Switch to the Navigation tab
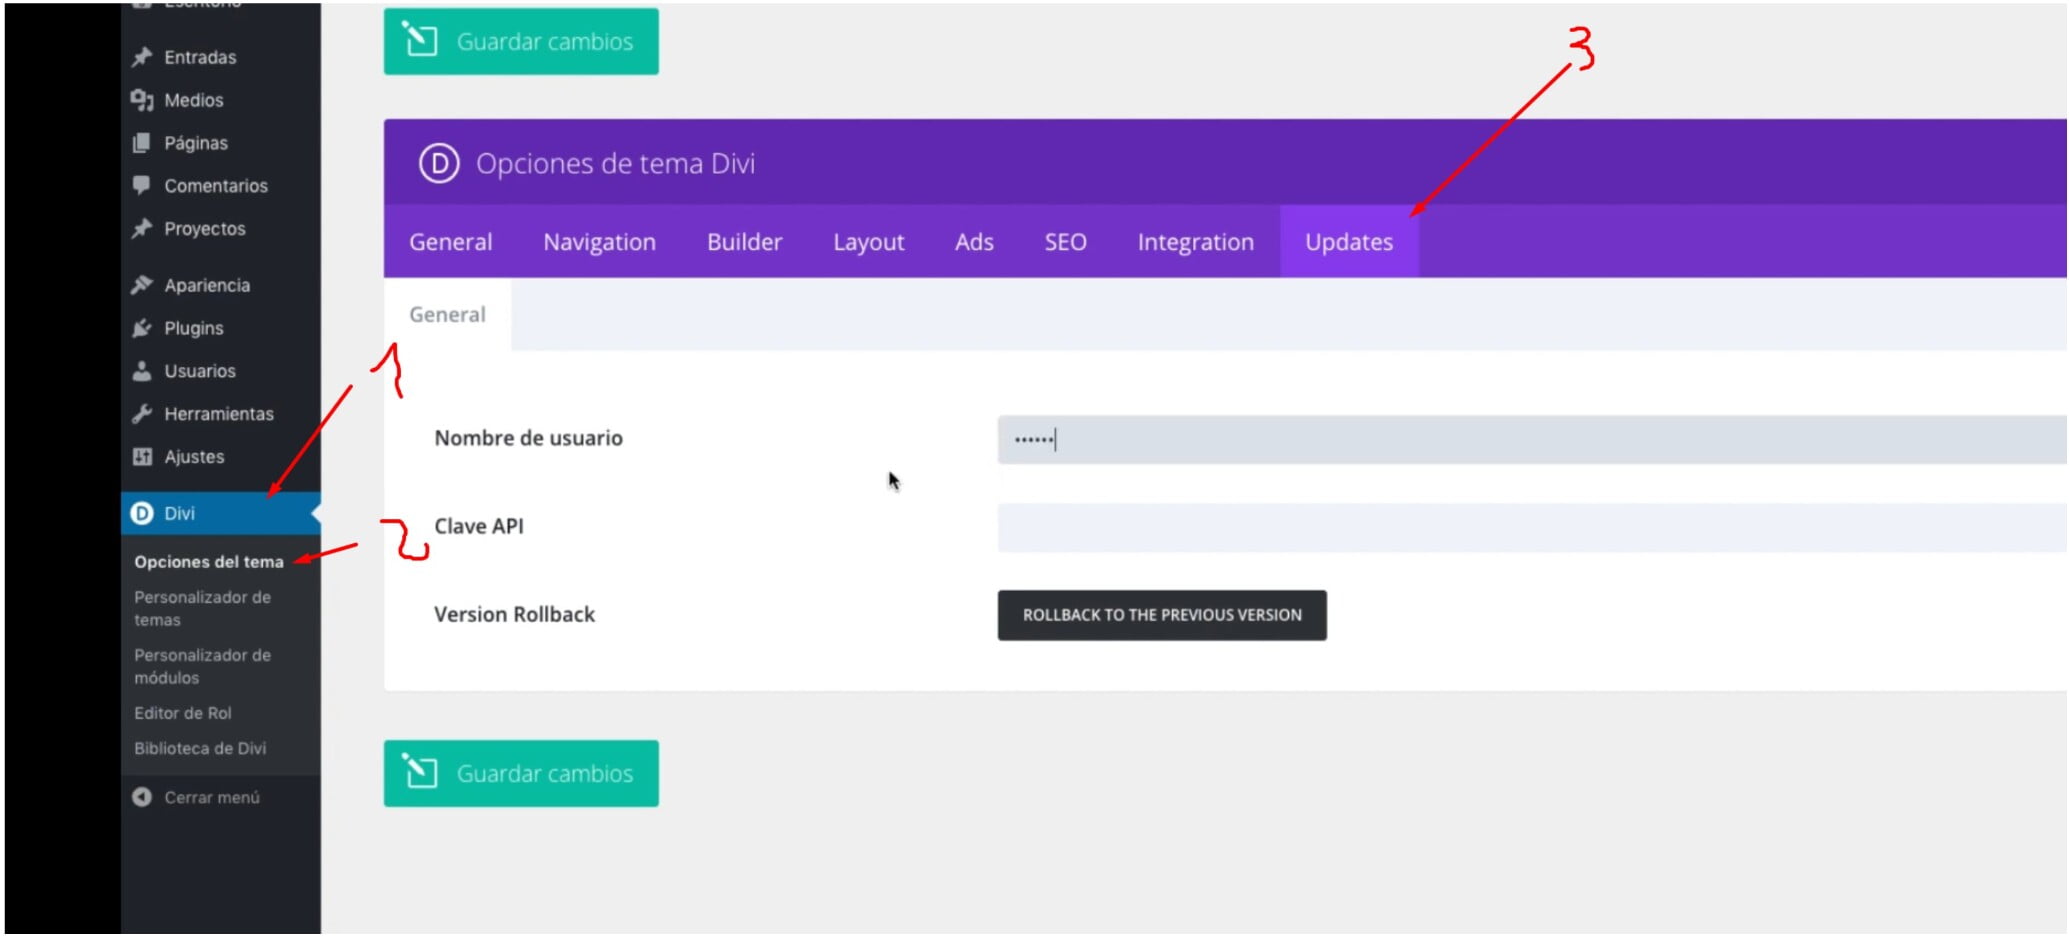Viewport: 2069px width, 936px height. pyautogui.click(x=600, y=242)
